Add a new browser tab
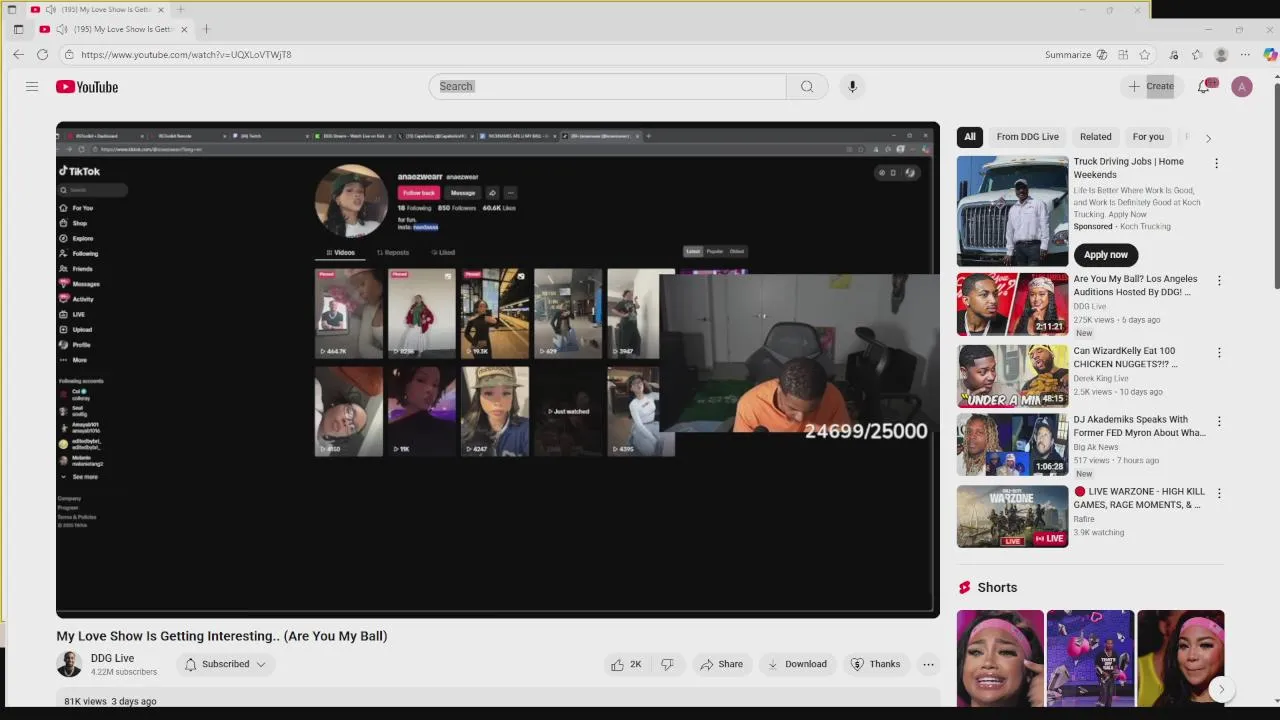1280x720 pixels. 206,29
